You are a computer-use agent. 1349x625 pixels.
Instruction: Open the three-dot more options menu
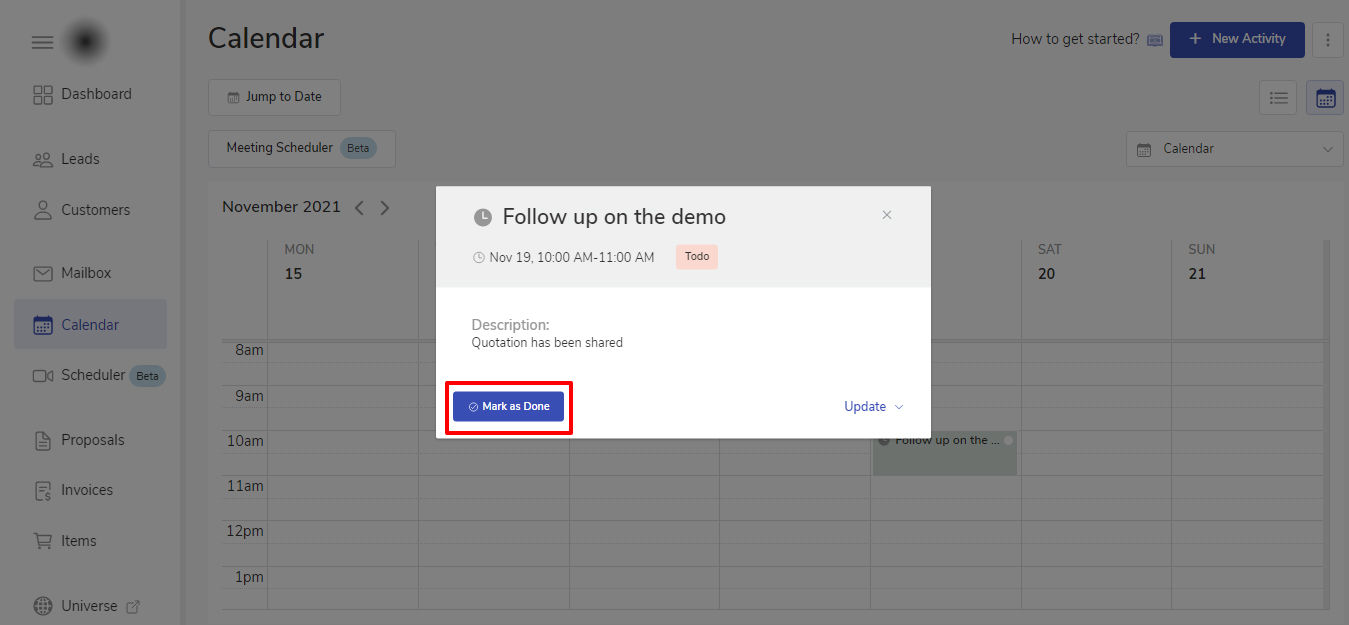pos(1327,40)
